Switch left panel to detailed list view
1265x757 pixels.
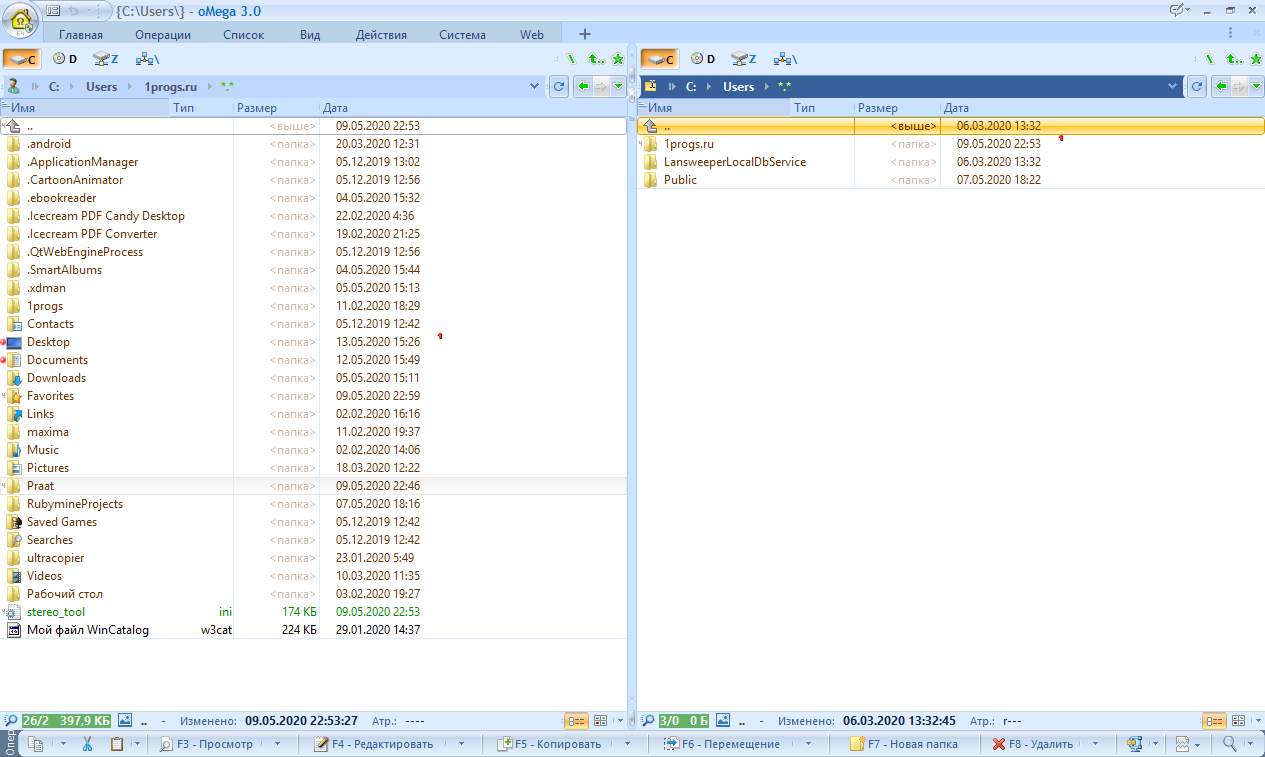tap(576, 720)
